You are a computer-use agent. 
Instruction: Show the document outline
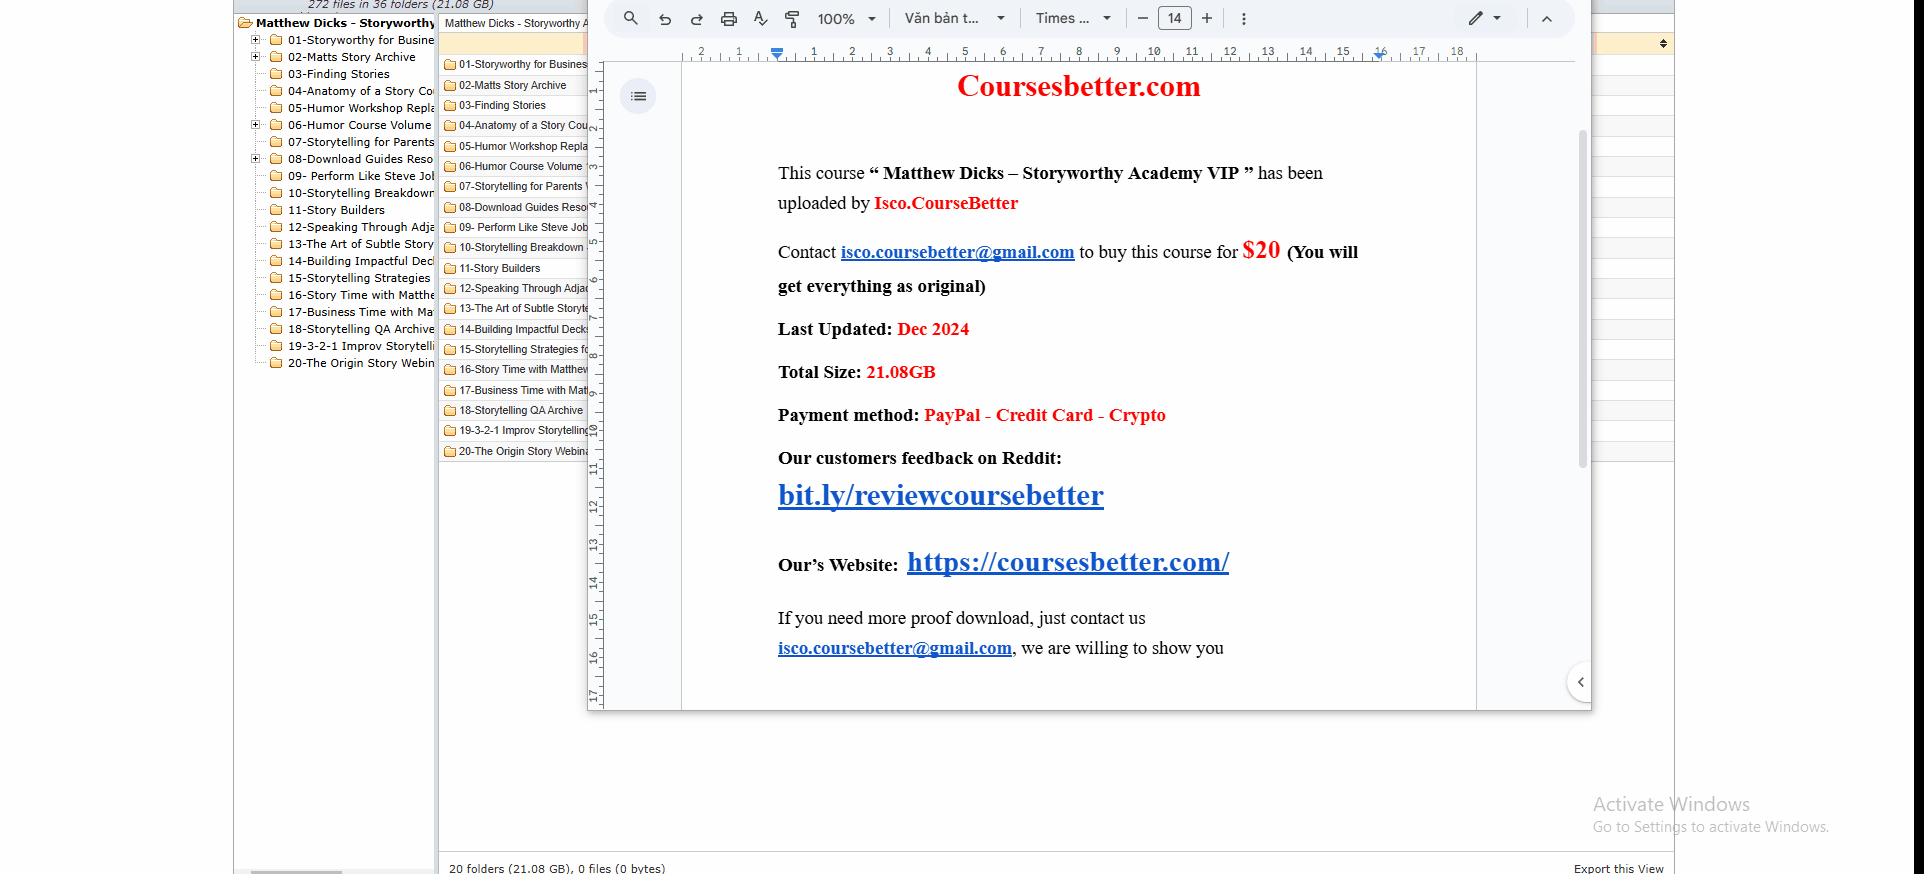pos(638,96)
